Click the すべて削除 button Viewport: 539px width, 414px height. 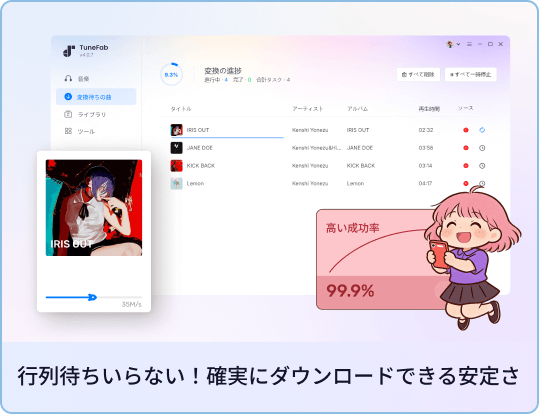pos(418,74)
